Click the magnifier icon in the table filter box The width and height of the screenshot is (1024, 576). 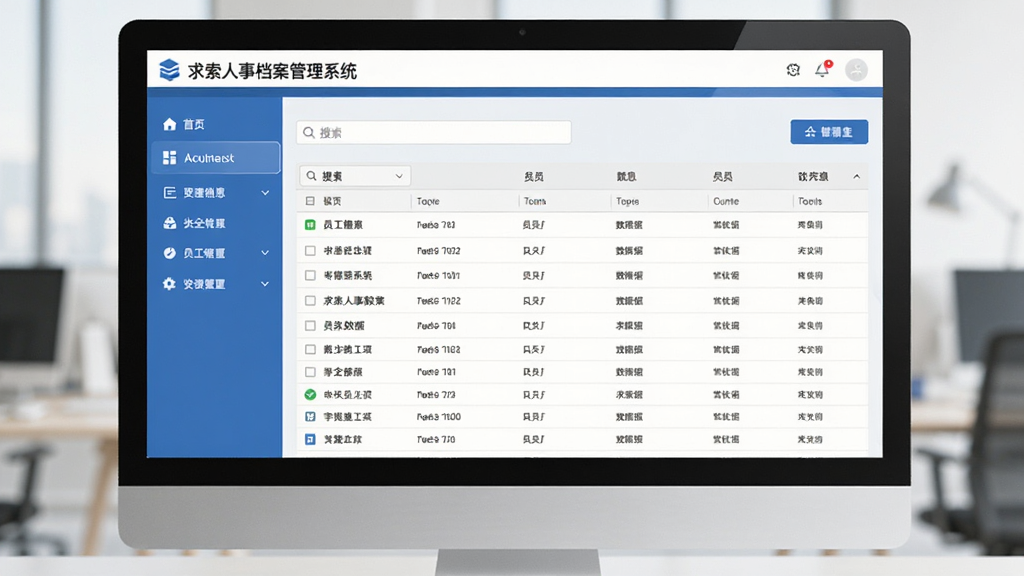(312, 176)
